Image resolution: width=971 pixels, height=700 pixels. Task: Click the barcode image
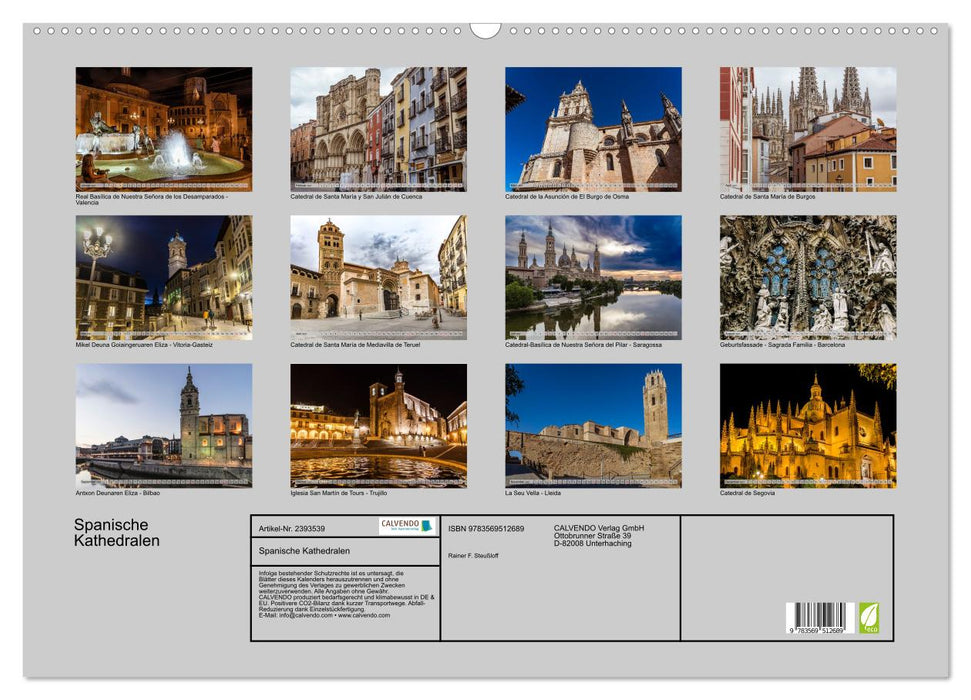click(820, 618)
